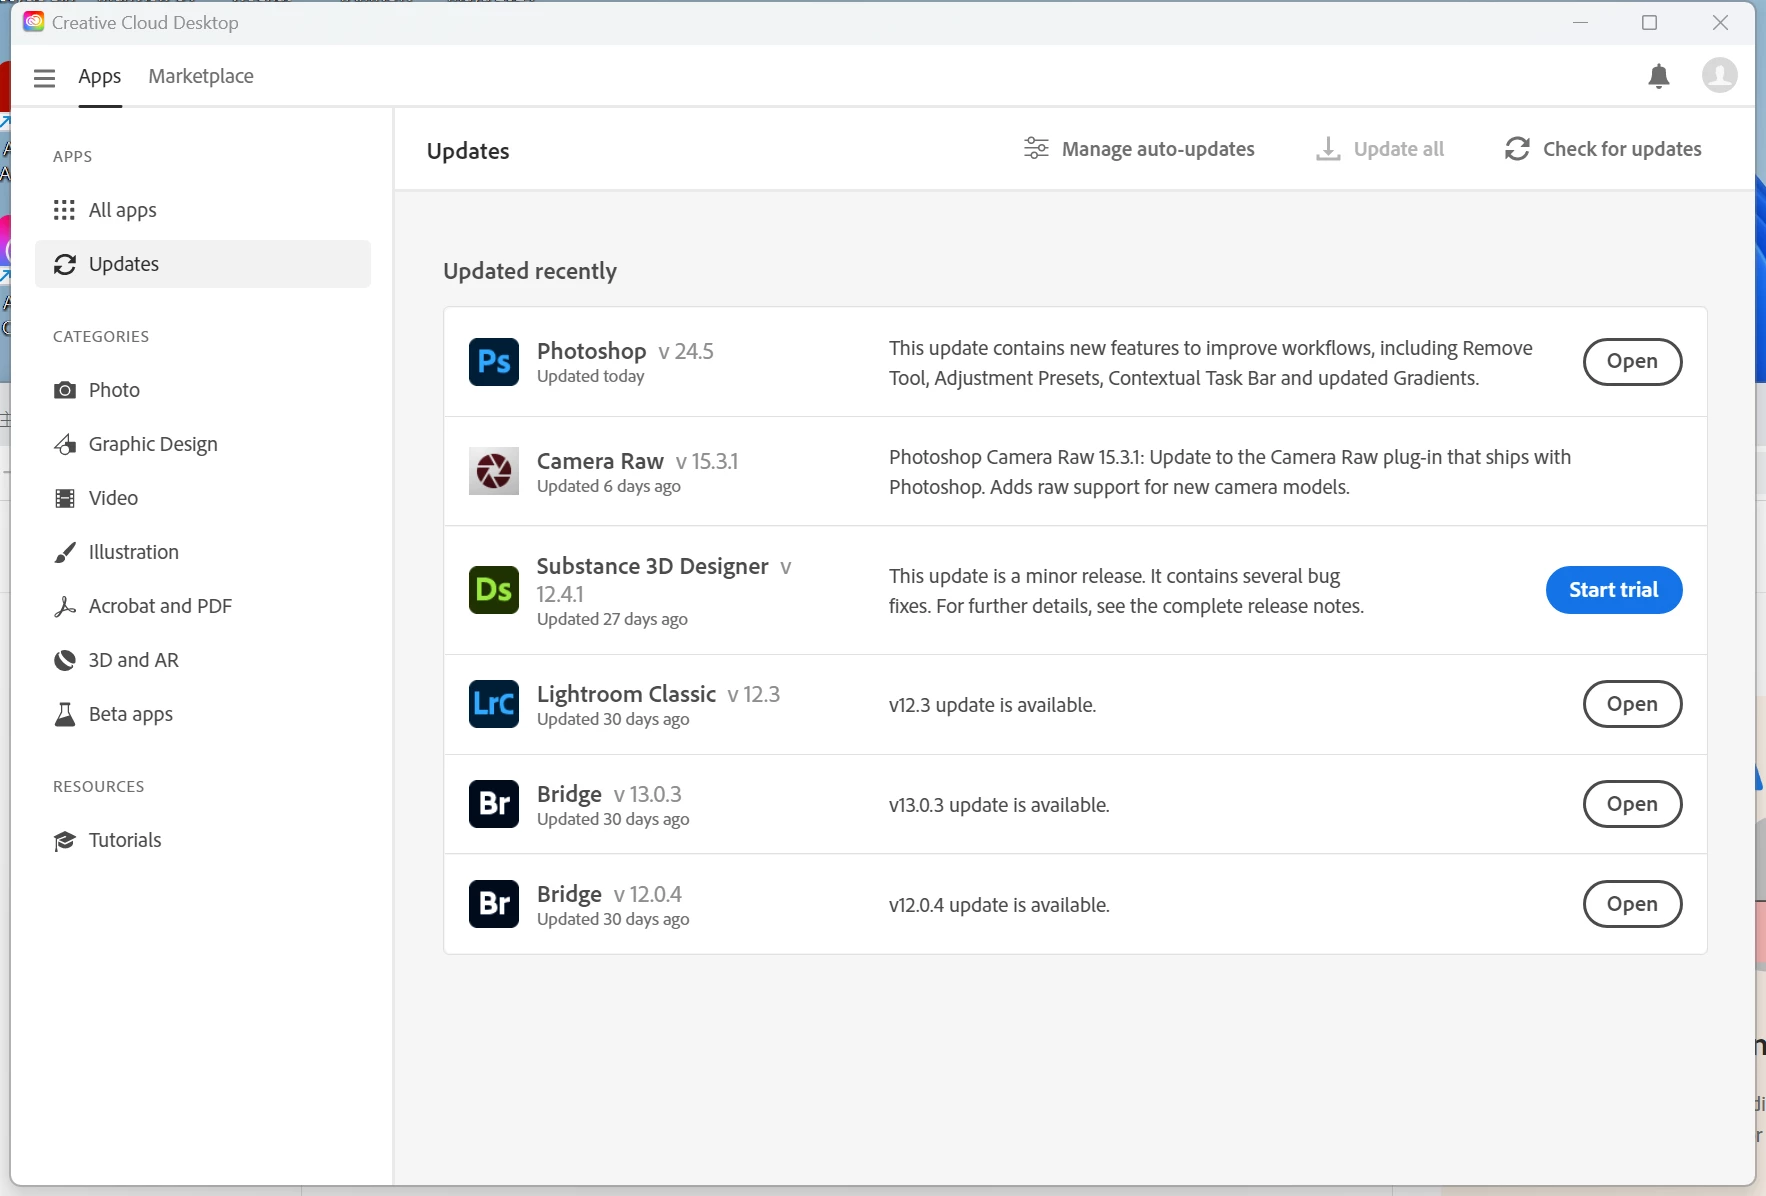The width and height of the screenshot is (1766, 1196).
Task: Click the Updates refresh icon in the sidebar
Action: 65,264
